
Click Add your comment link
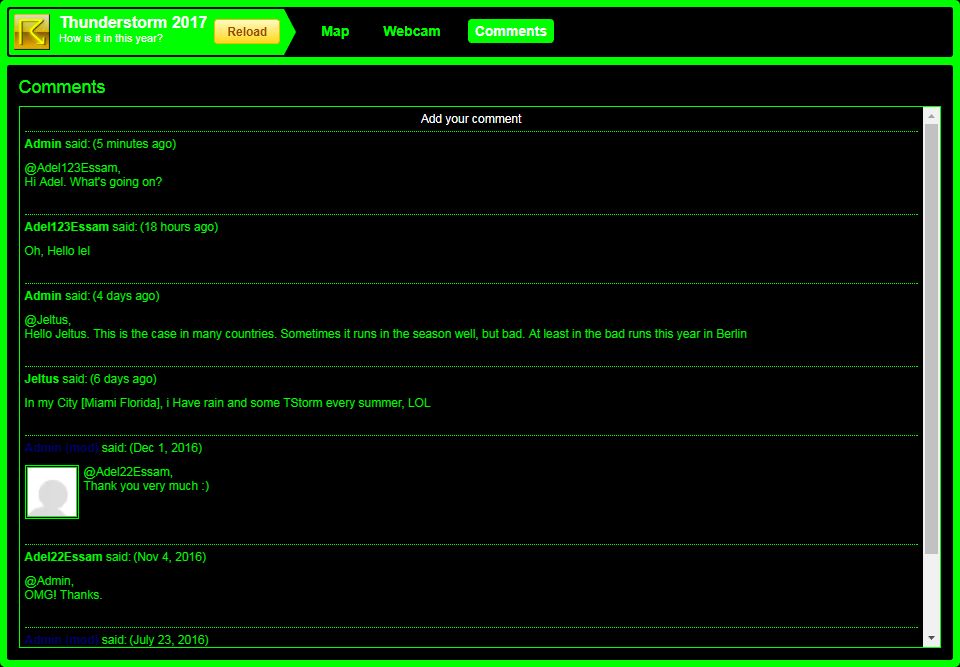(471, 119)
